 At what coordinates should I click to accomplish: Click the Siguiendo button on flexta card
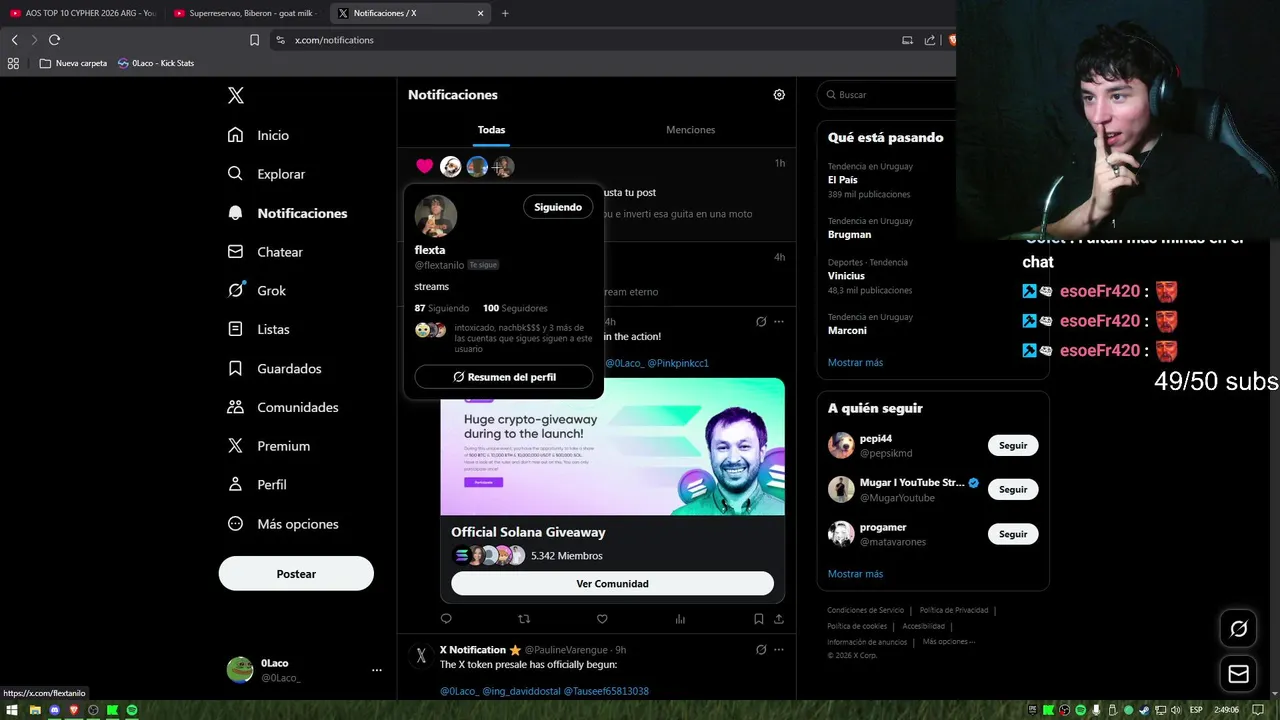(558, 207)
